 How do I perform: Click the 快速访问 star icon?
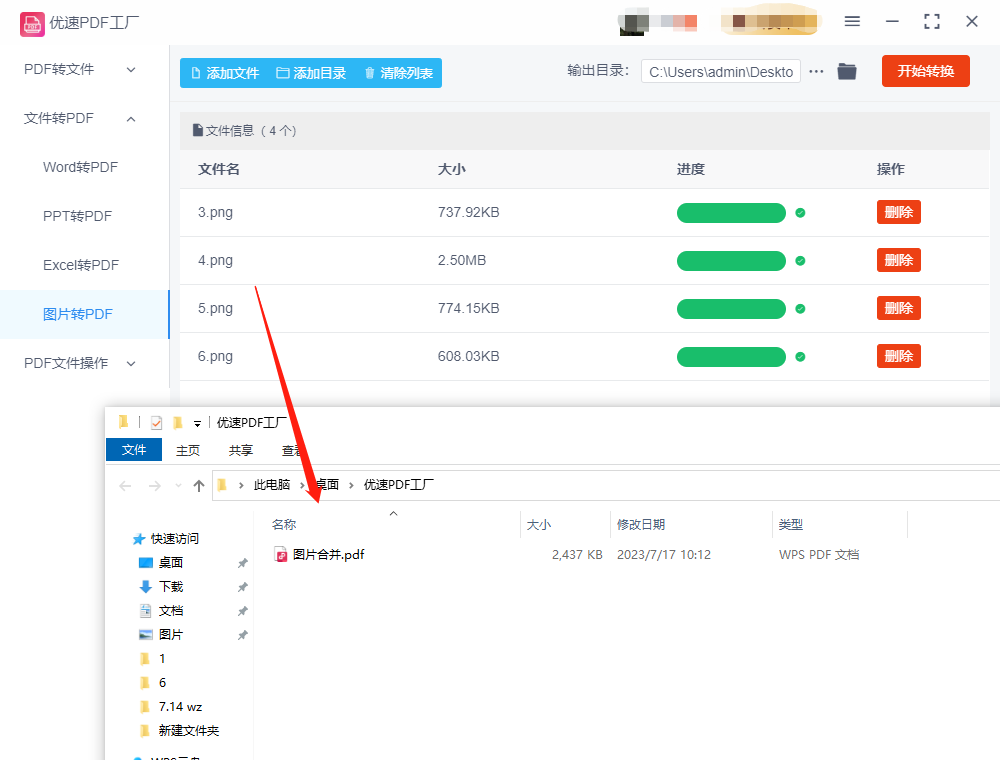(x=138, y=539)
